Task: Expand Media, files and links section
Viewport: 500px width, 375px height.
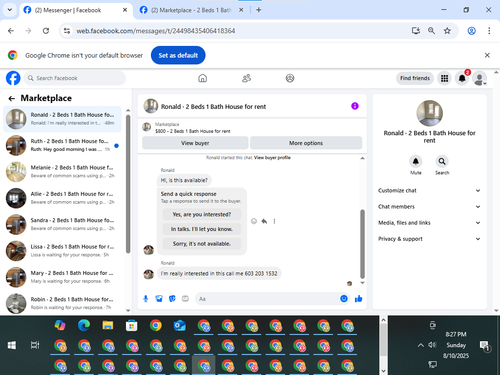Action: (429, 223)
